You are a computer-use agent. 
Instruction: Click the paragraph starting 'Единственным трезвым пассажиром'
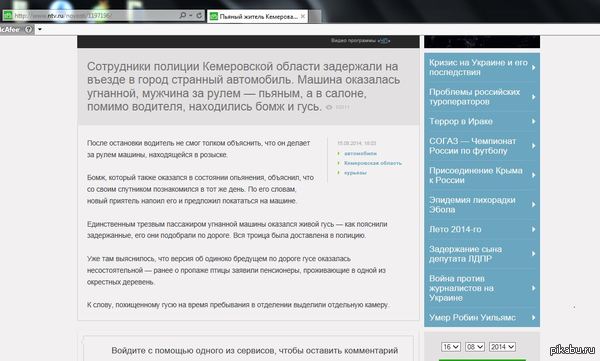[237, 230]
